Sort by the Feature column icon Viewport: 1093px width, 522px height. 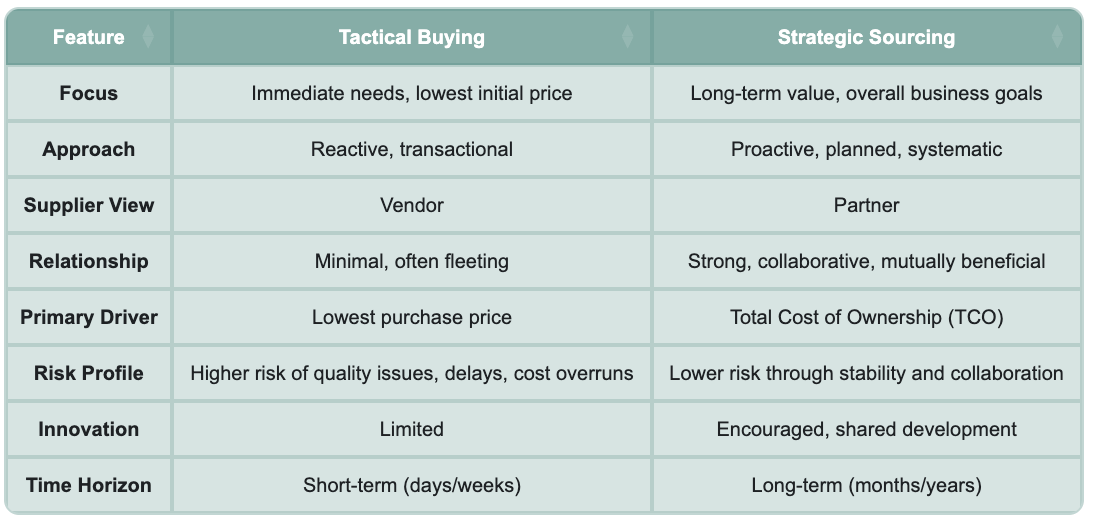click(x=148, y=36)
